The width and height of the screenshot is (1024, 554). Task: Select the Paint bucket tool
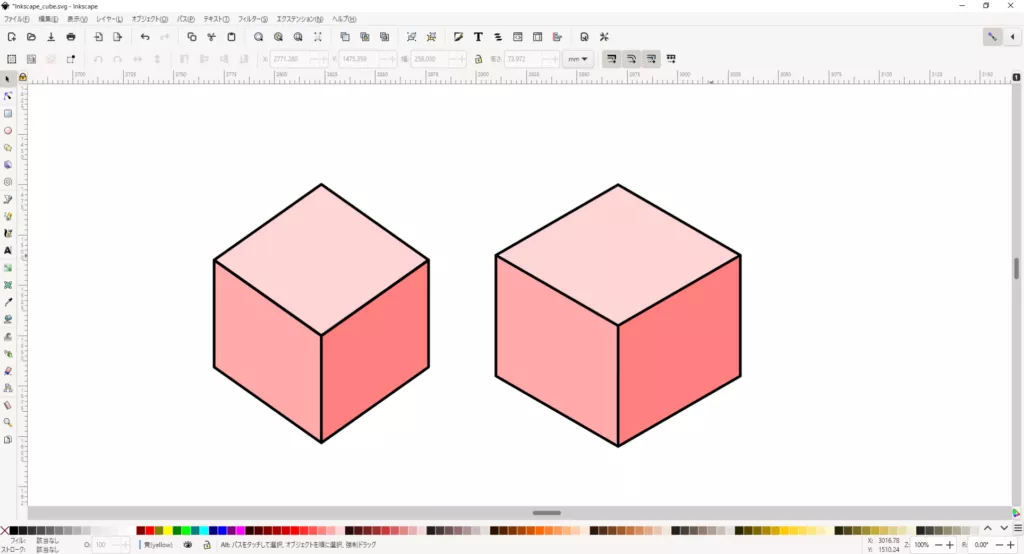tap(8, 319)
